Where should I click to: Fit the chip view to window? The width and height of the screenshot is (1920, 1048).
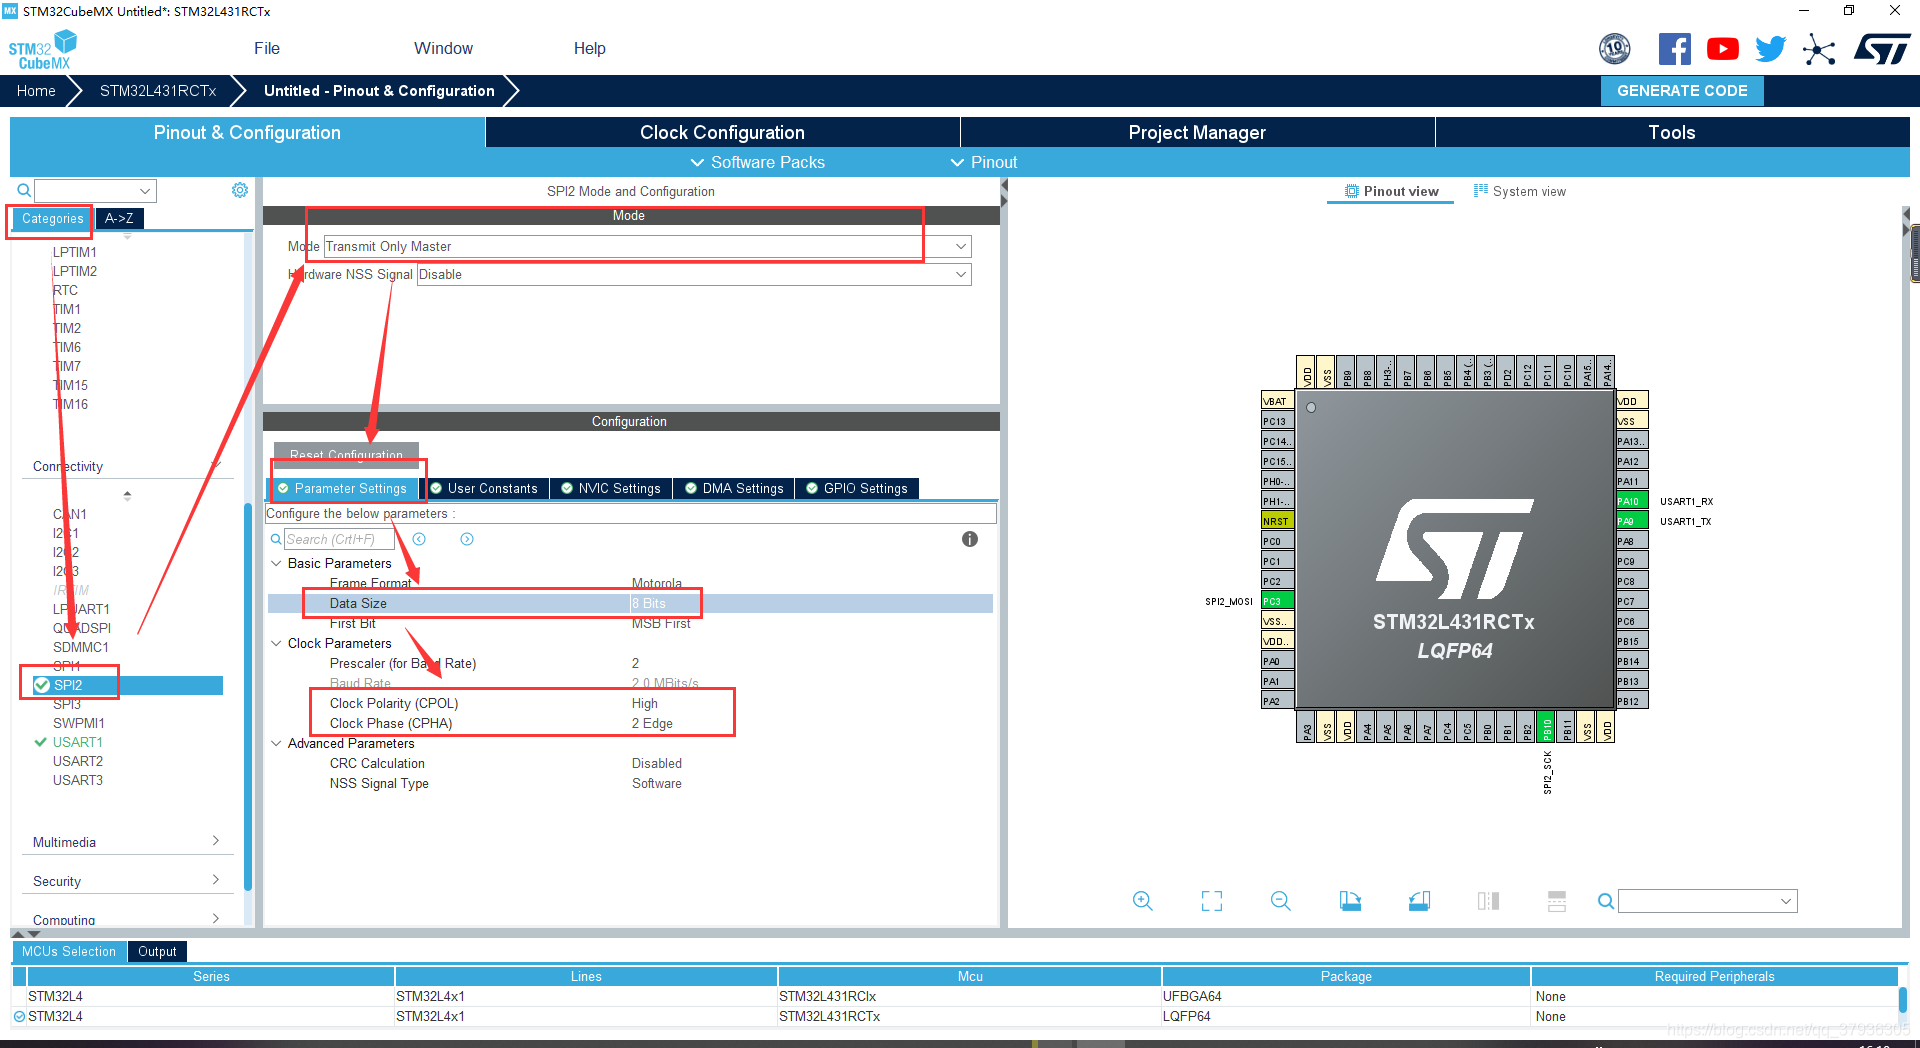coord(1212,901)
